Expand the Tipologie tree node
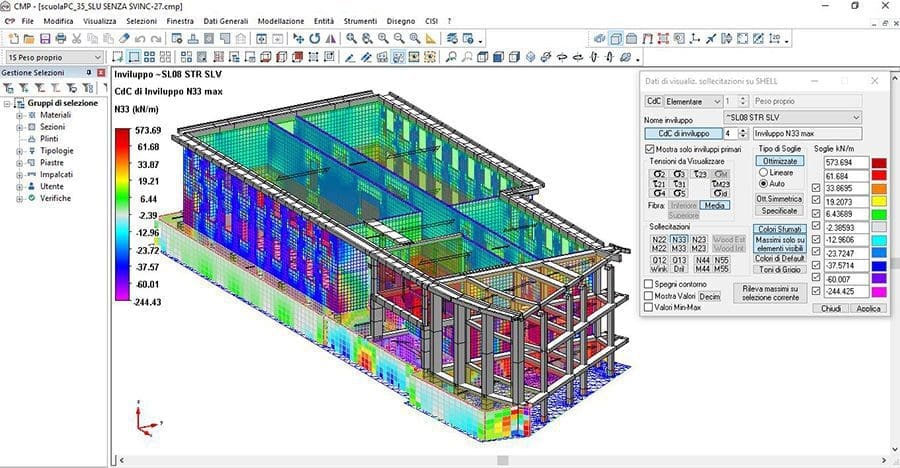The image size is (900, 468). pyautogui.click(x=19, y=151)
